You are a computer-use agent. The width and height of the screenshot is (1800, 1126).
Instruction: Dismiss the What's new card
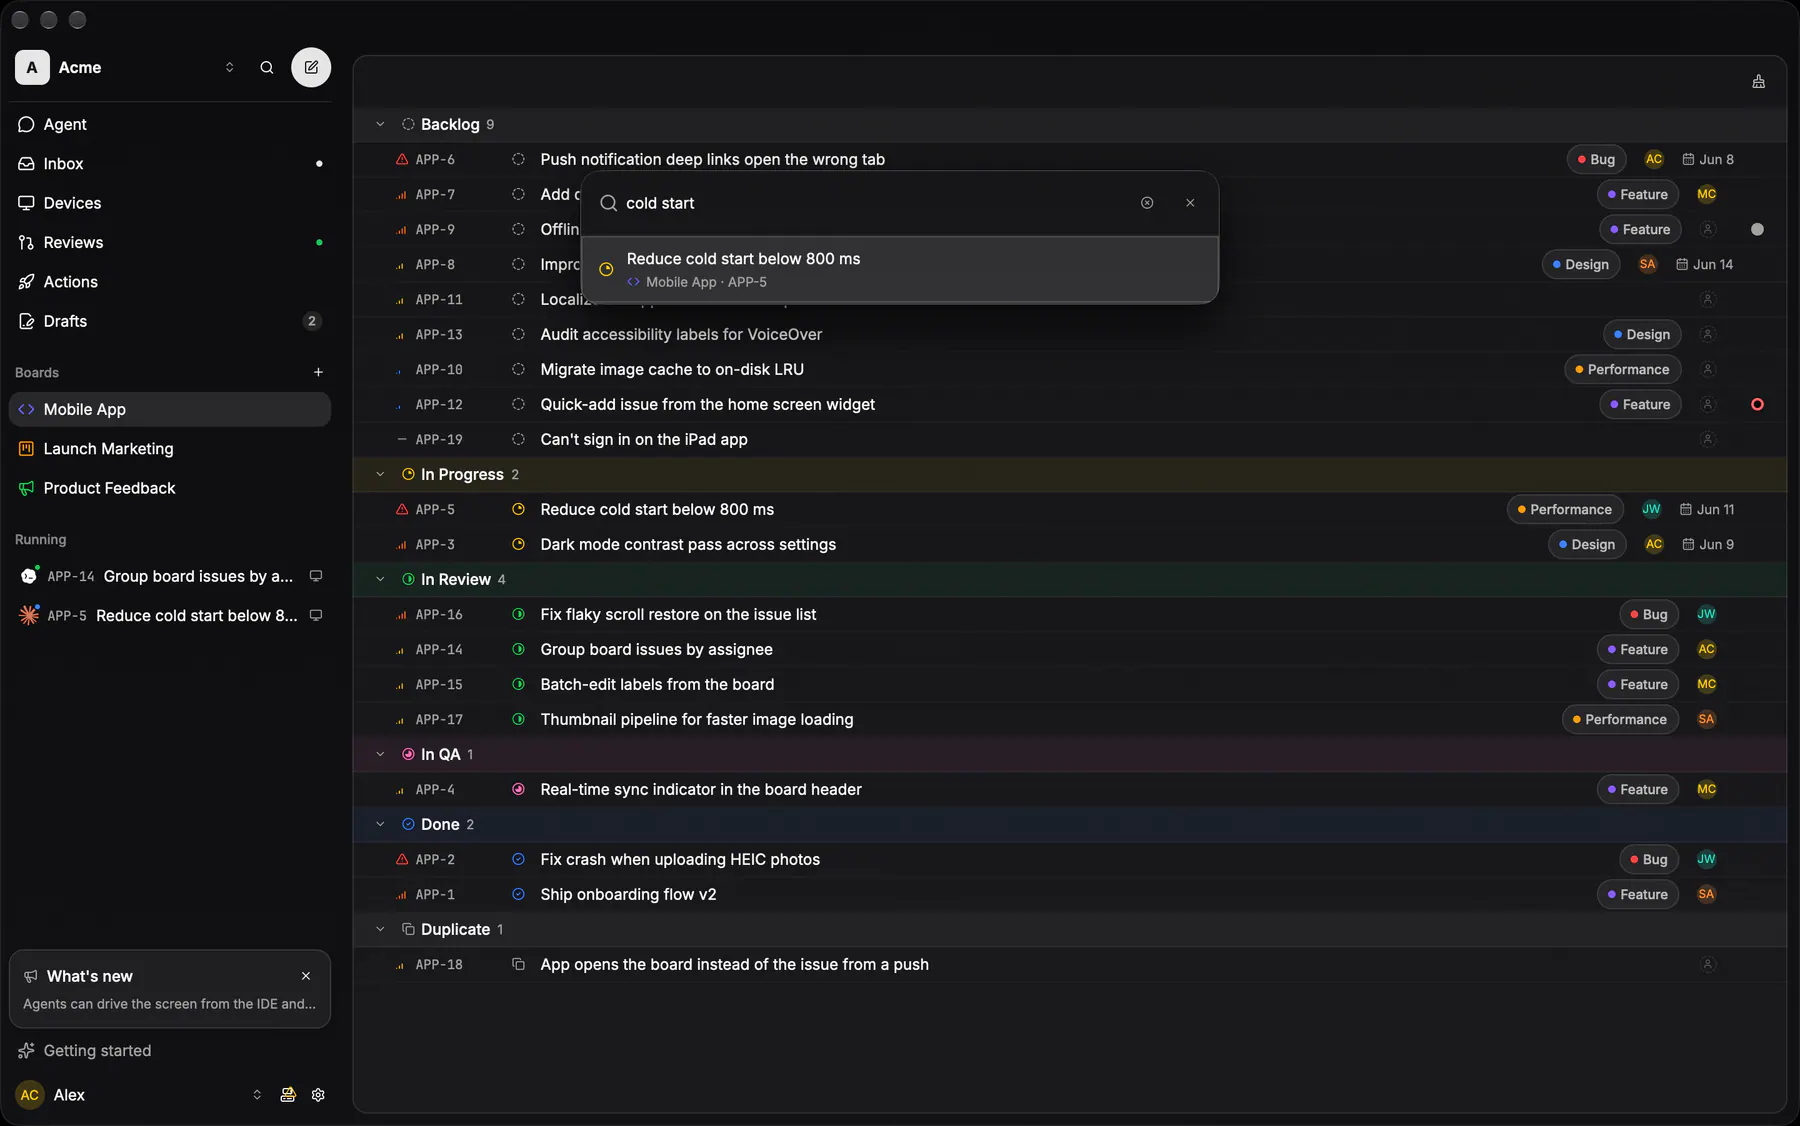[306, 976]
